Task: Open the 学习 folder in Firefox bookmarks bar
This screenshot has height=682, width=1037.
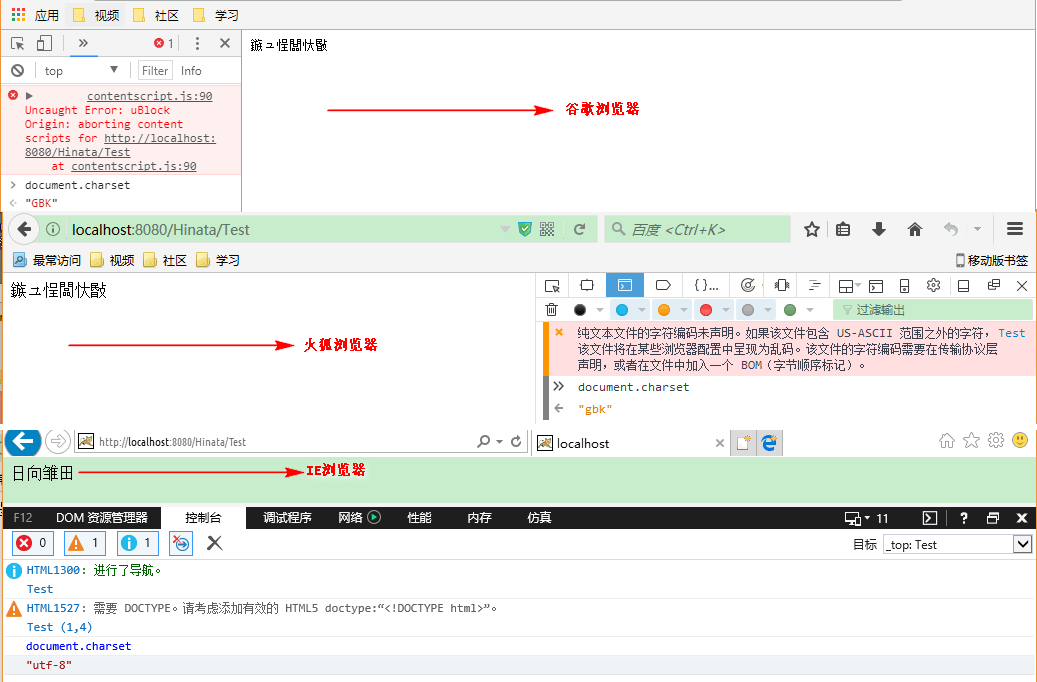Action: [x=218, y=261]
